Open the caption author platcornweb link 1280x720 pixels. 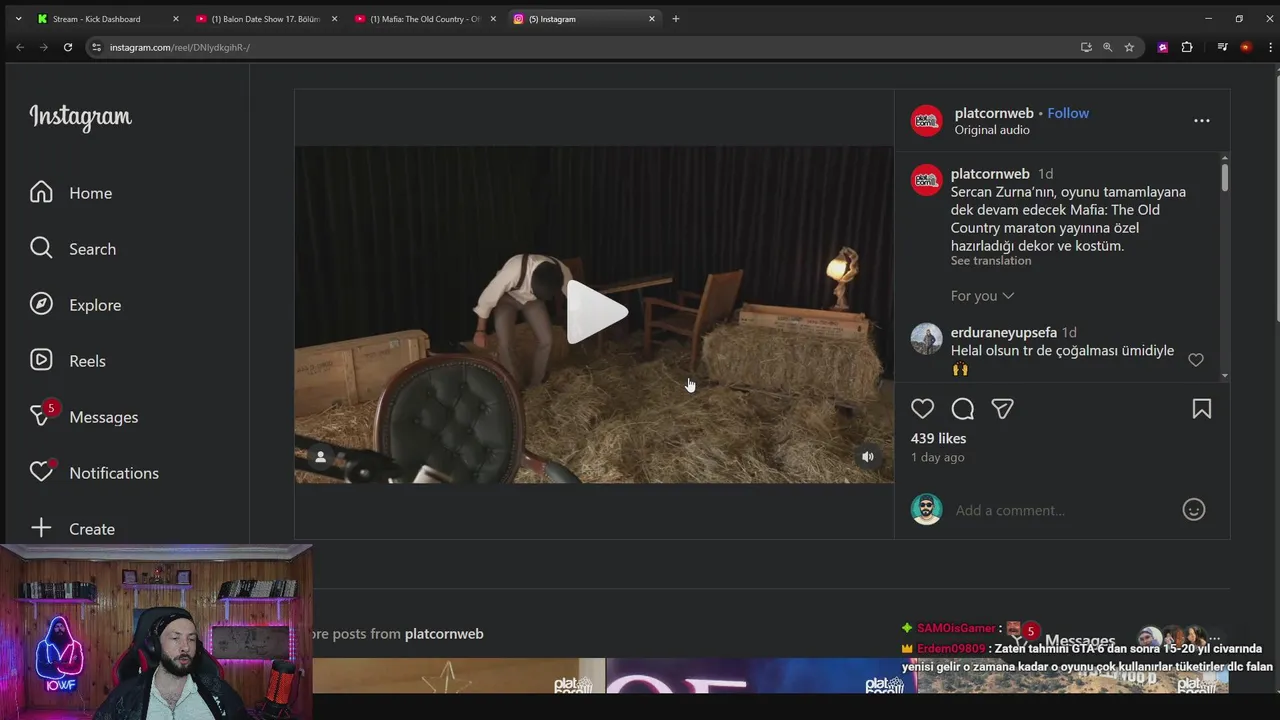(990, 174)
